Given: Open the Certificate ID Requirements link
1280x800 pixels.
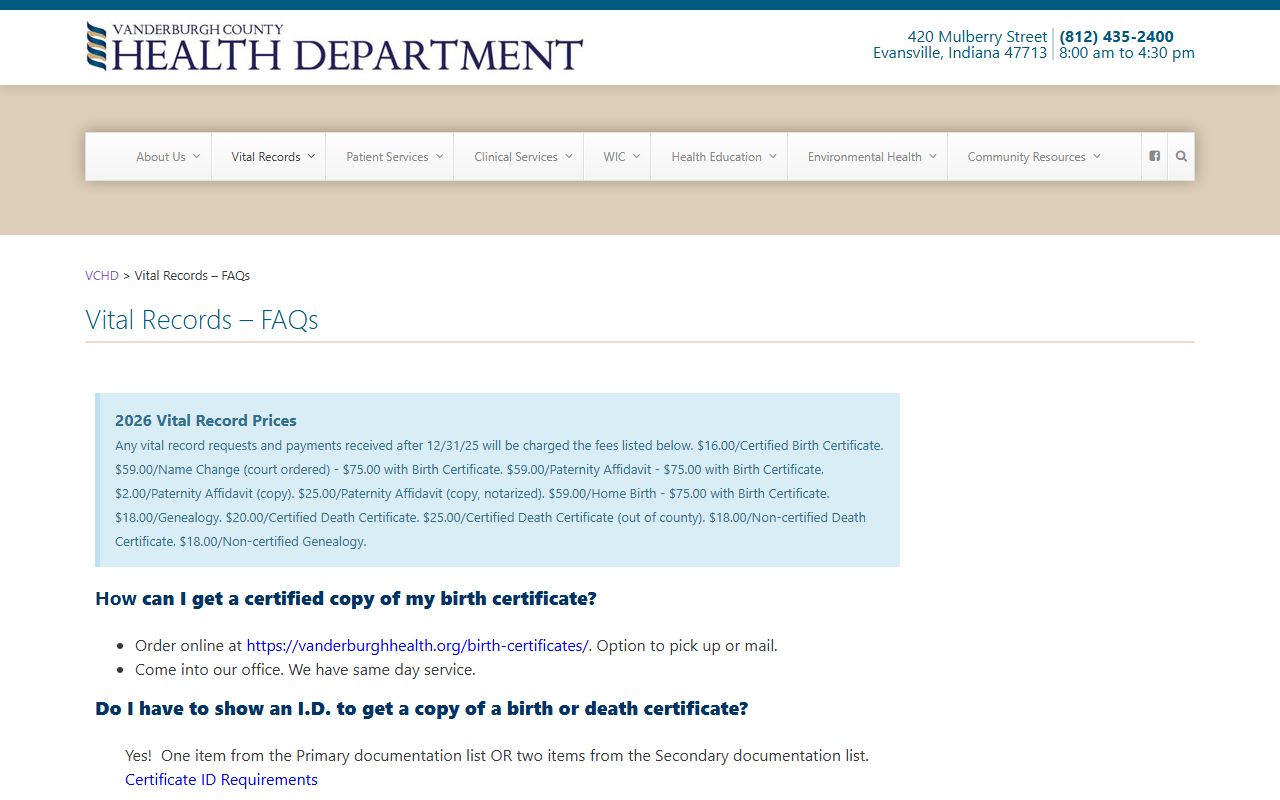Looking at the screenshot, I should click(x=221, y=780).
